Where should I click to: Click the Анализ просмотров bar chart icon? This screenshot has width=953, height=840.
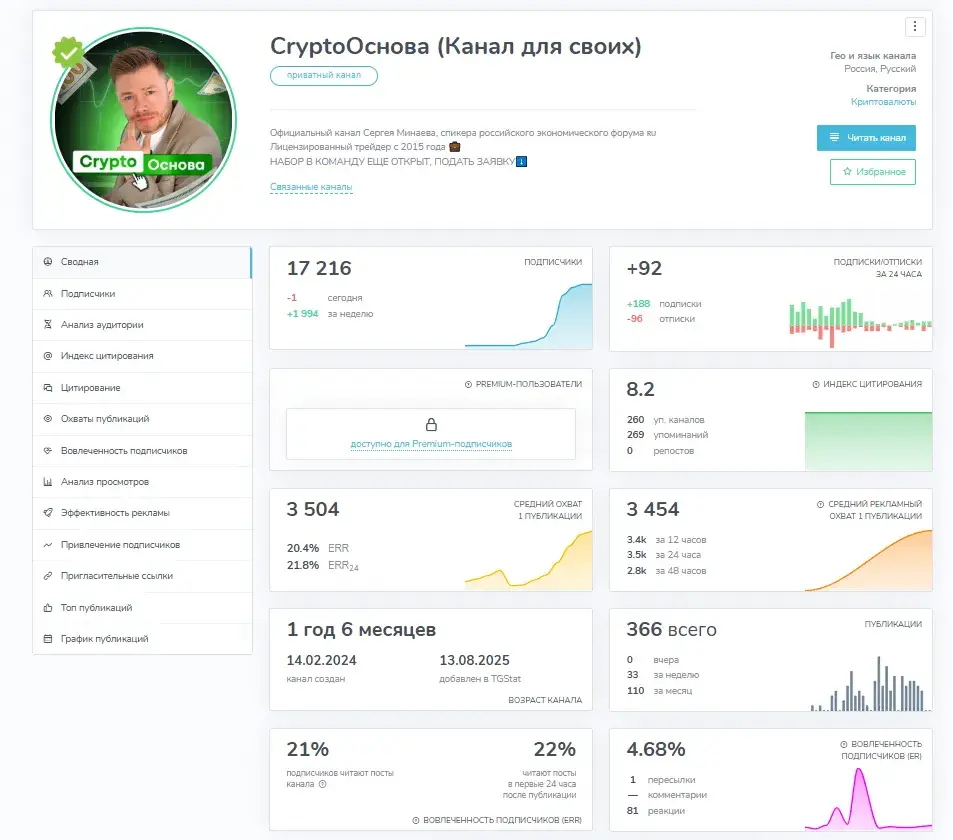[x=48, y=481]
